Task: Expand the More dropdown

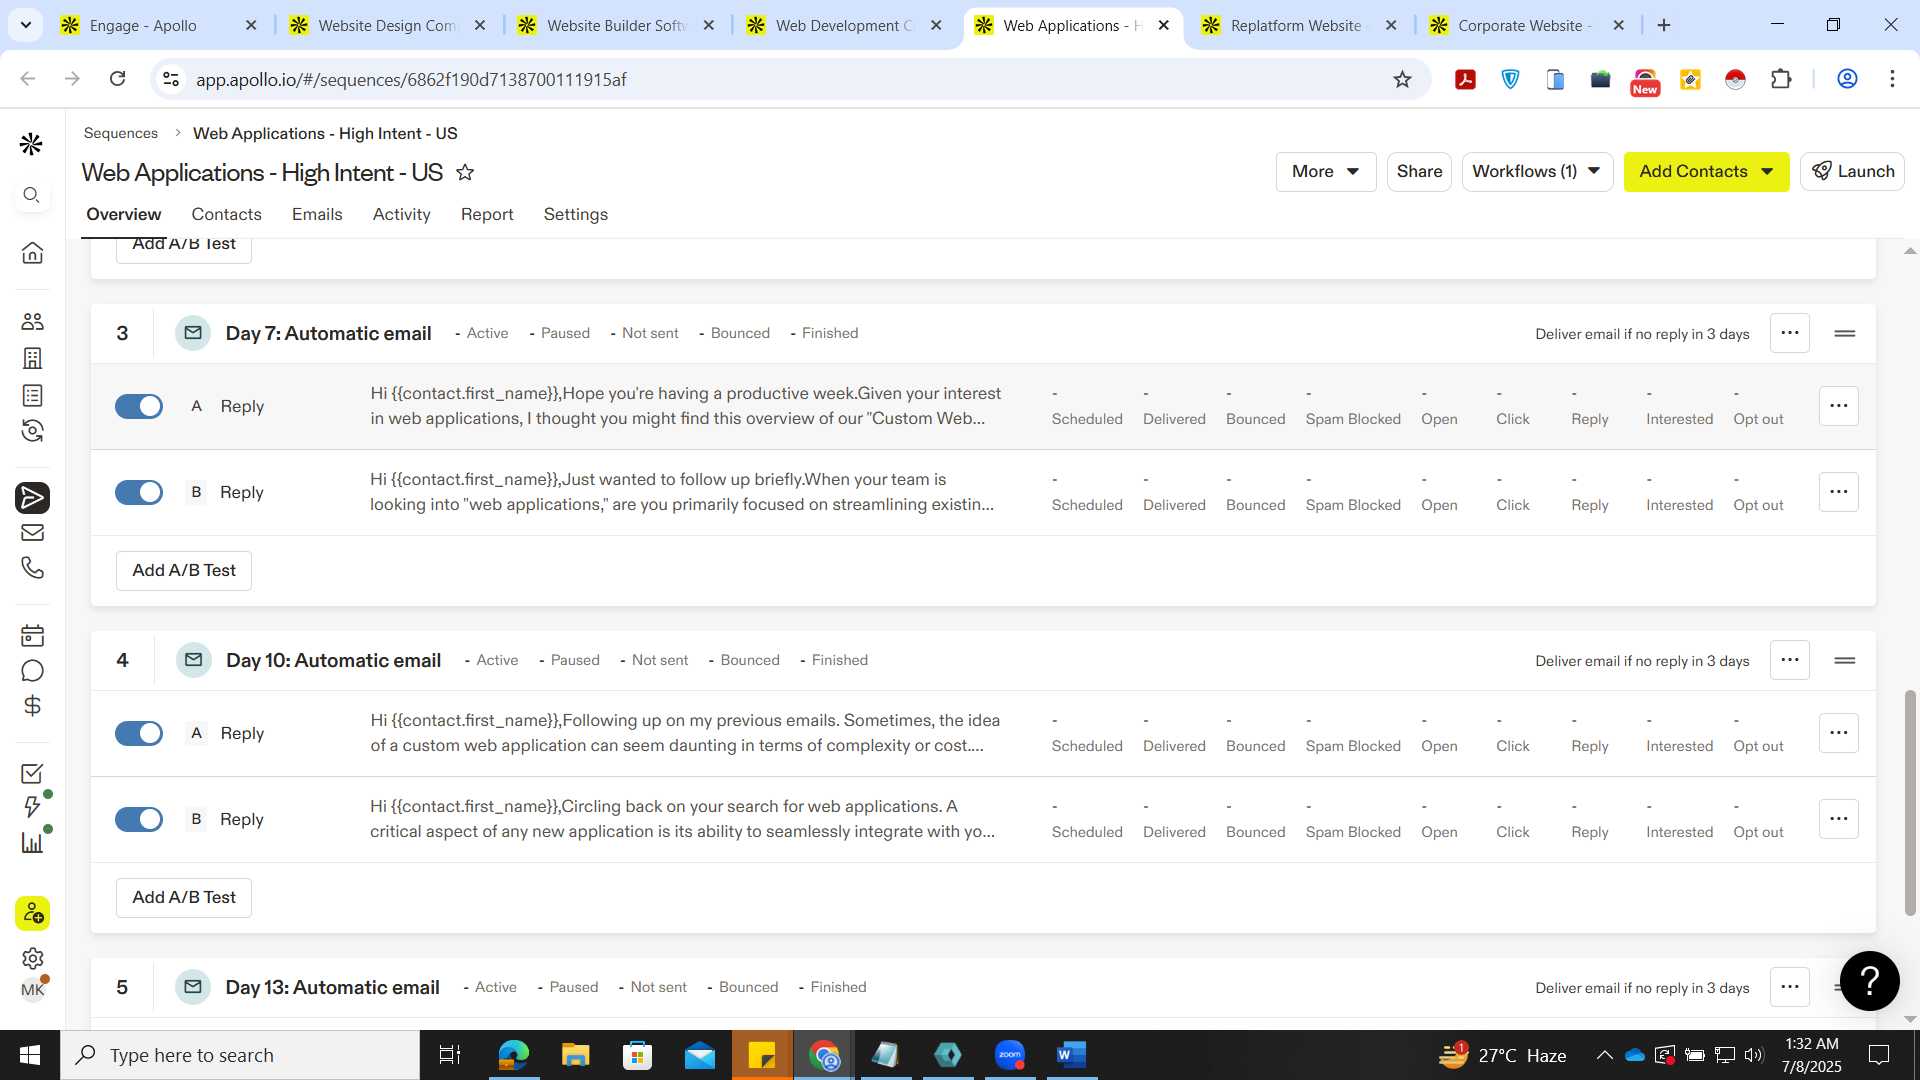Action: [1325, 171]
